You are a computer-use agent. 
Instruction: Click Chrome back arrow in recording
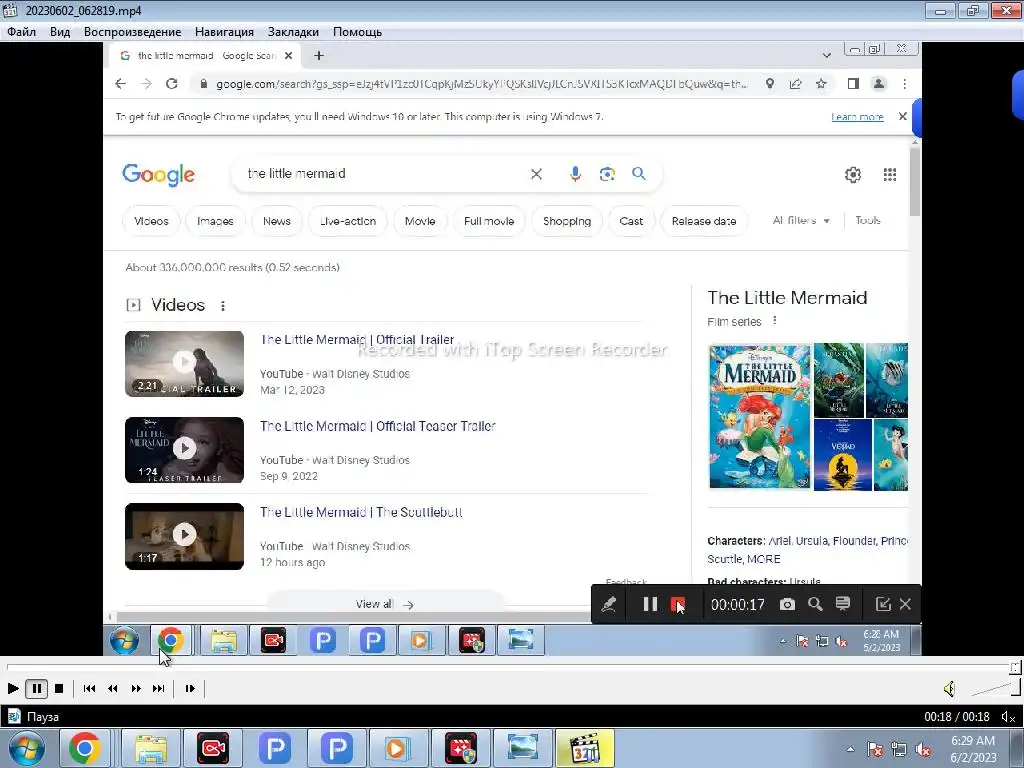point(120,84)
